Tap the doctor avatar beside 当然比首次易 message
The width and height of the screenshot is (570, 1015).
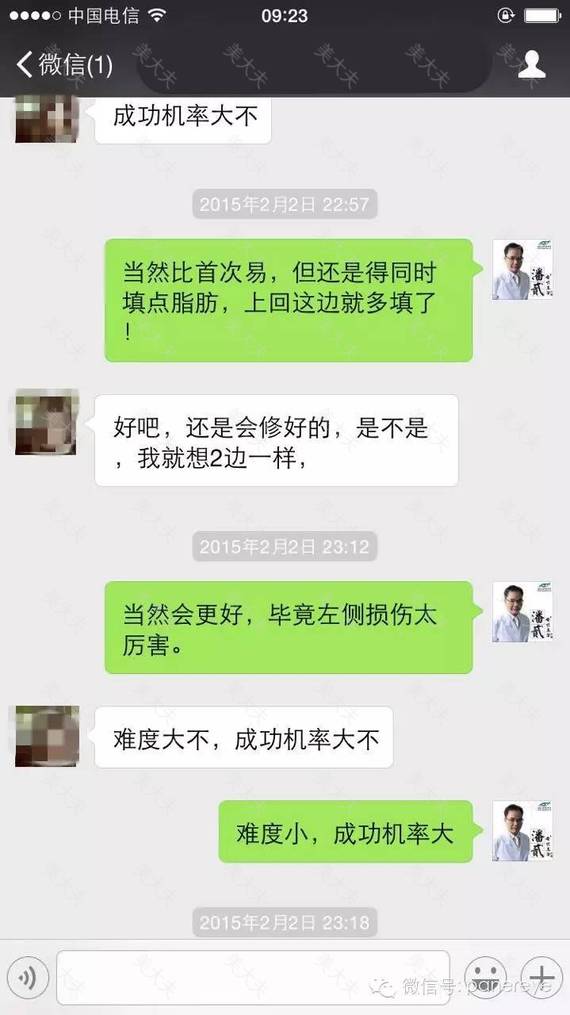(523, 270)
